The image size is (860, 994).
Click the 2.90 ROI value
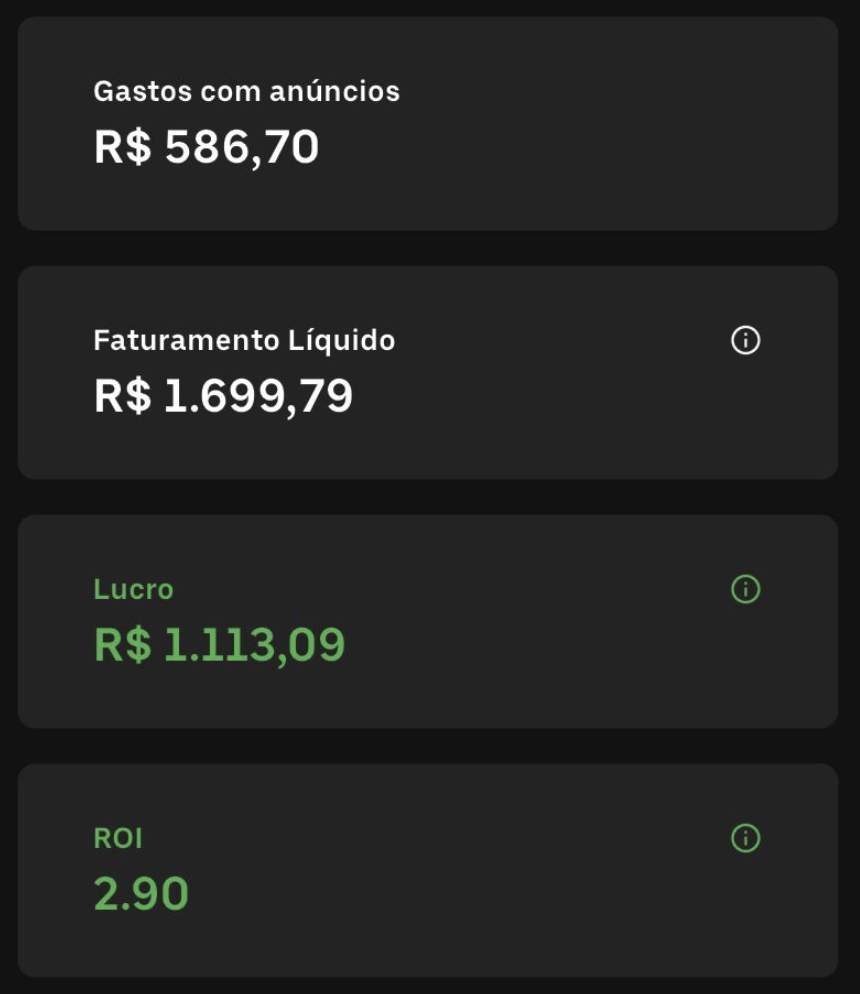141,894
